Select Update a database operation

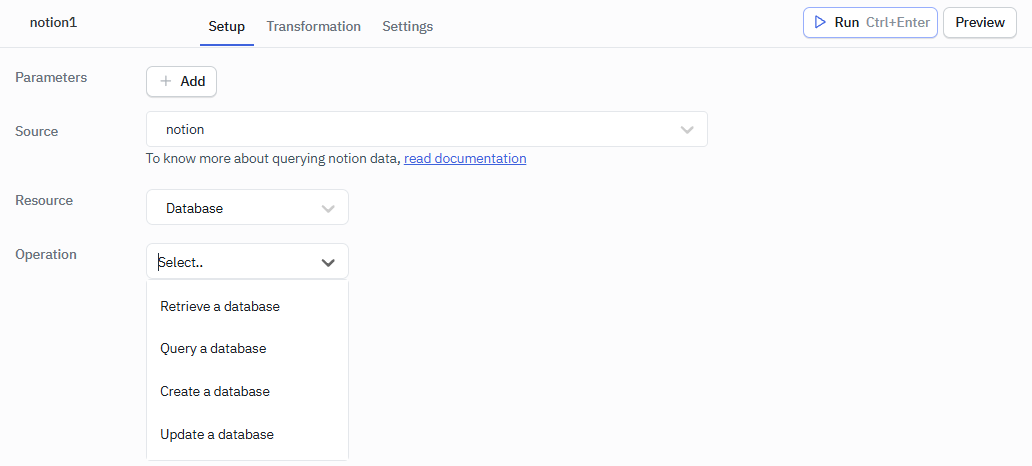coord(217,434)
